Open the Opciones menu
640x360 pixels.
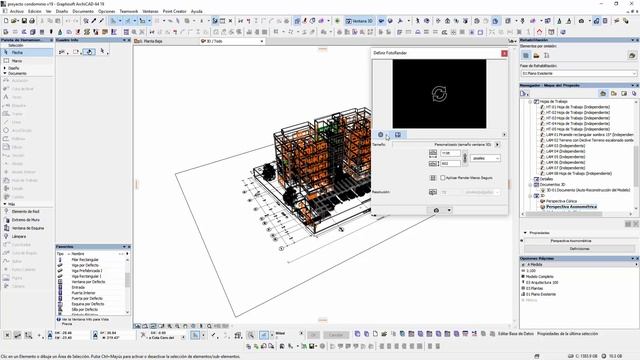pyautogui.click(x=107, y=11)
